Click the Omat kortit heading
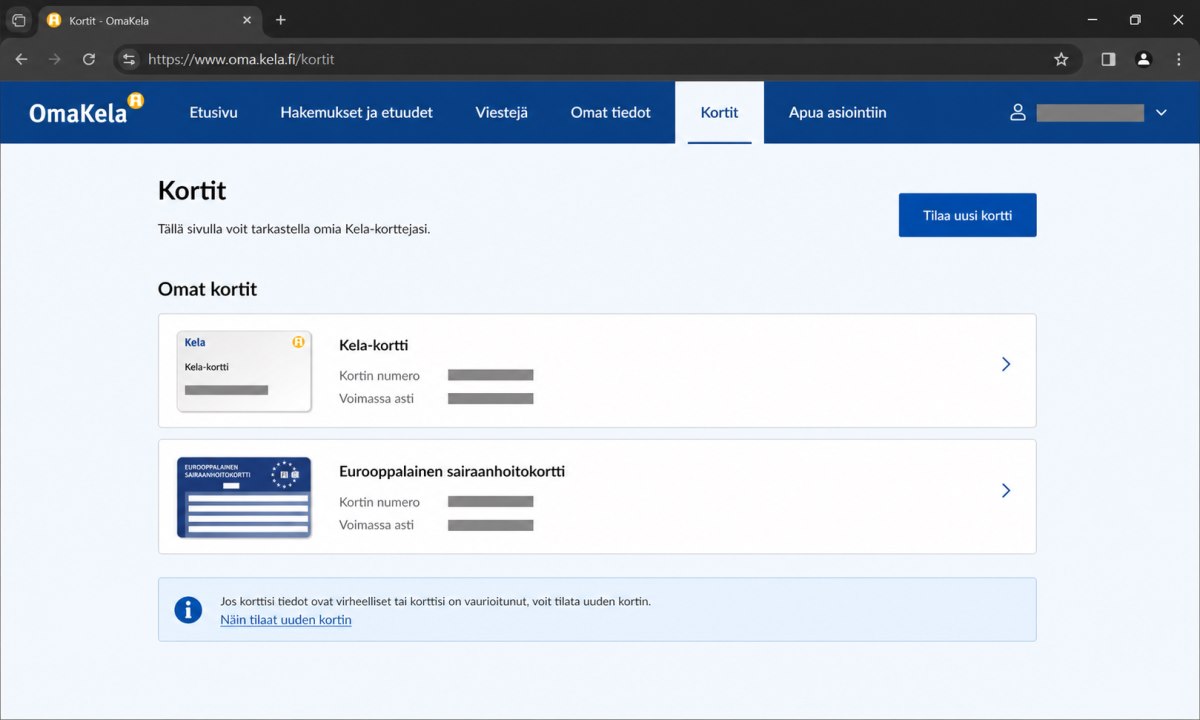The image size is (1200, 720). tap(207, 289)
